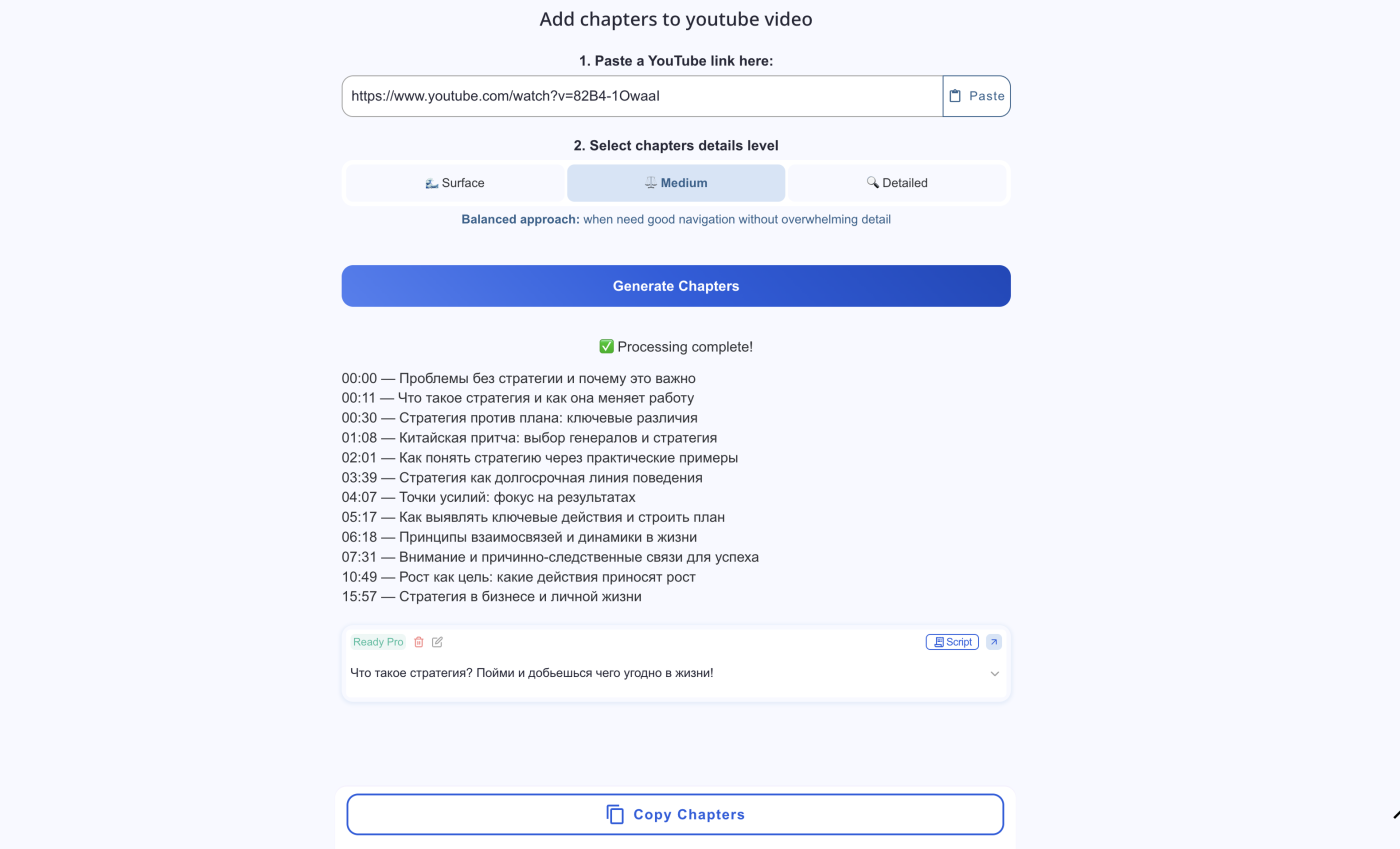Click the red trash delete icon
The width and height of the screenshot is (1400, 849).
[x=419, y=642]
